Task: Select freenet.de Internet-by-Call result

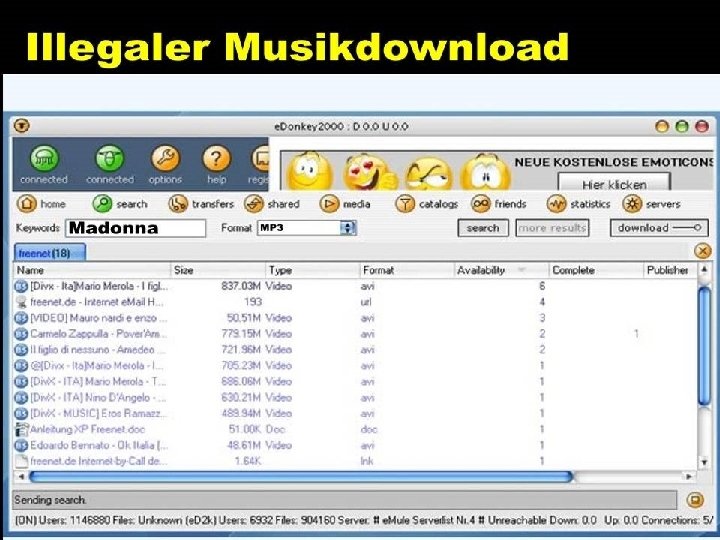Action: coord(355,461)
